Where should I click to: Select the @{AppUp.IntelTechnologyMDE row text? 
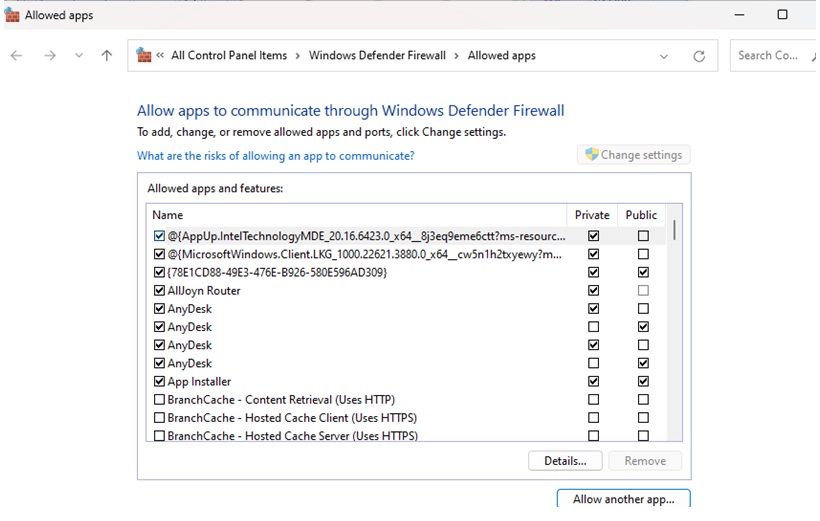tap(366, 236)
